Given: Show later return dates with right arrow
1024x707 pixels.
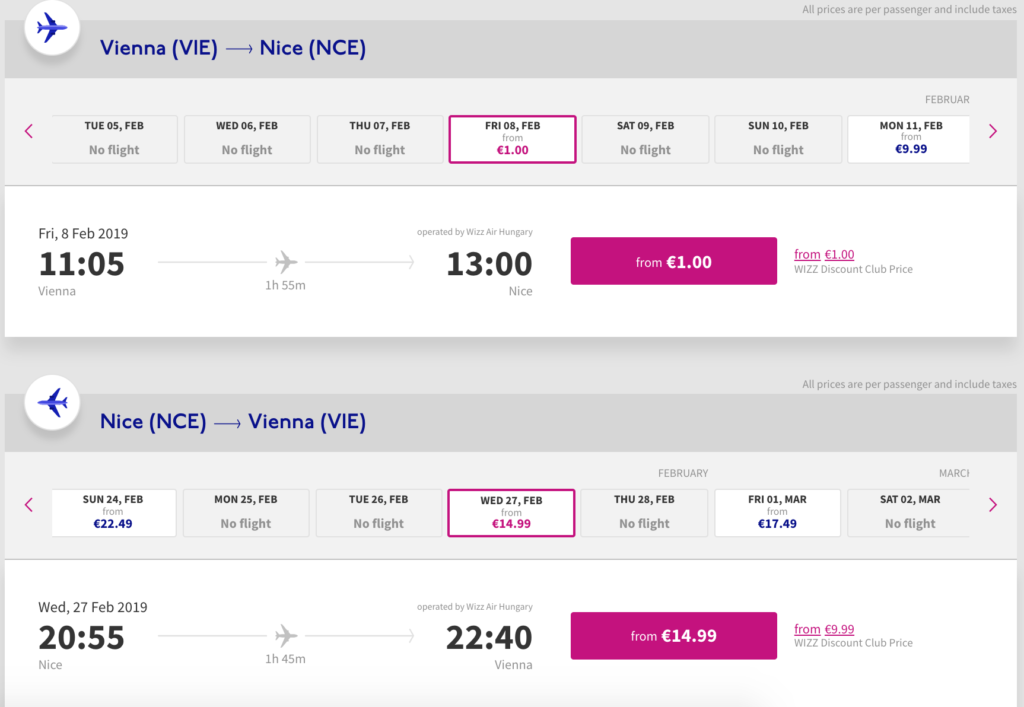Looking at the screenshot, I should pyautogui.click(x=992, y=505).
